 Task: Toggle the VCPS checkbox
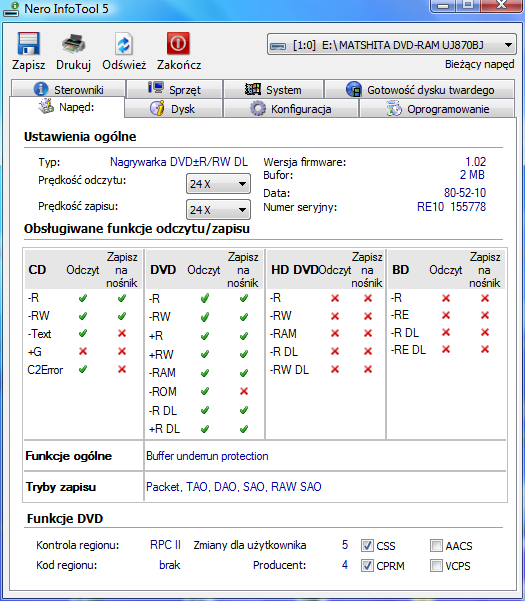click(x=436, y=565)
